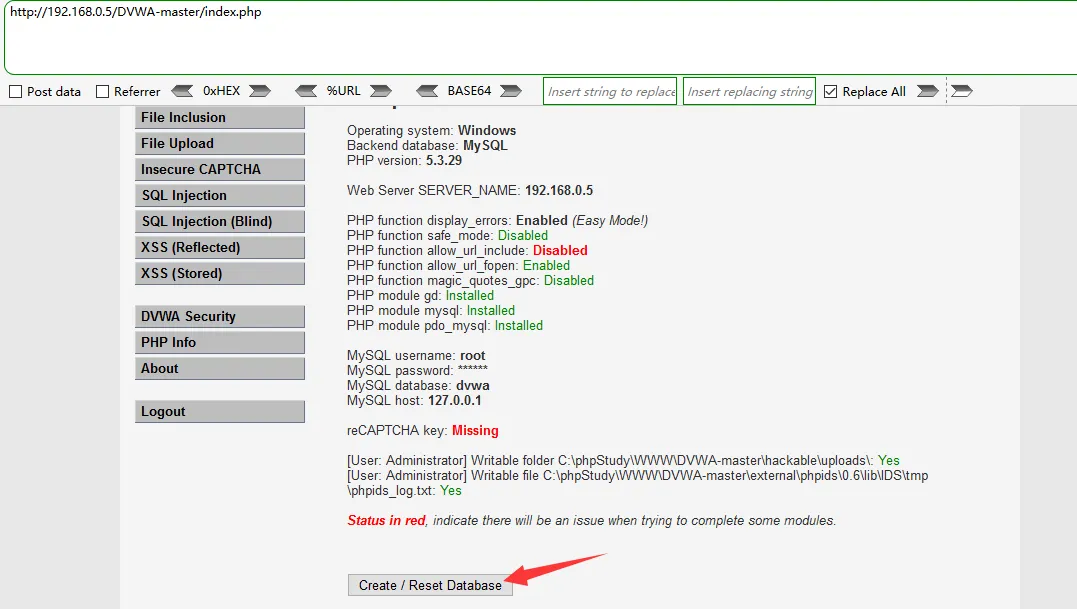Click the MySQL host value 127.0.0.1
Image resolution: width=1077 pixels, height=609 pixels.
pyautogui.click(x=455, y=400)
